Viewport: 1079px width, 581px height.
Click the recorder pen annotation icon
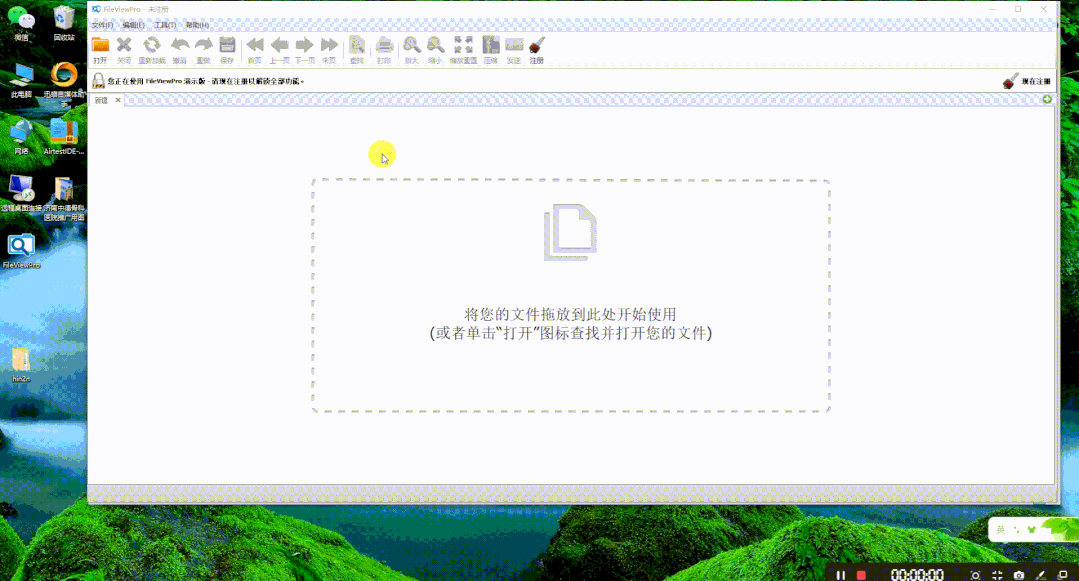coord(1040,575)
